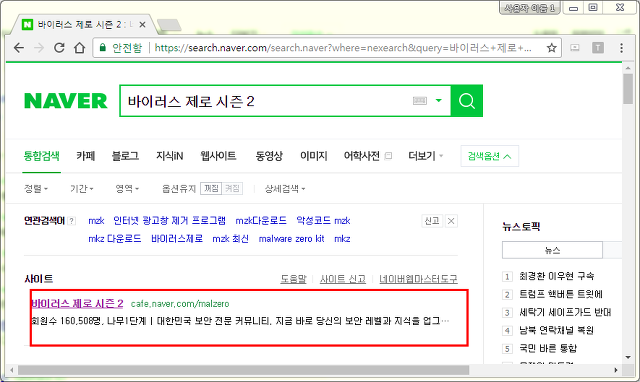Reload the page with refresh icon
This screenshot has width=640, height=382.
(x=59, y=48)
